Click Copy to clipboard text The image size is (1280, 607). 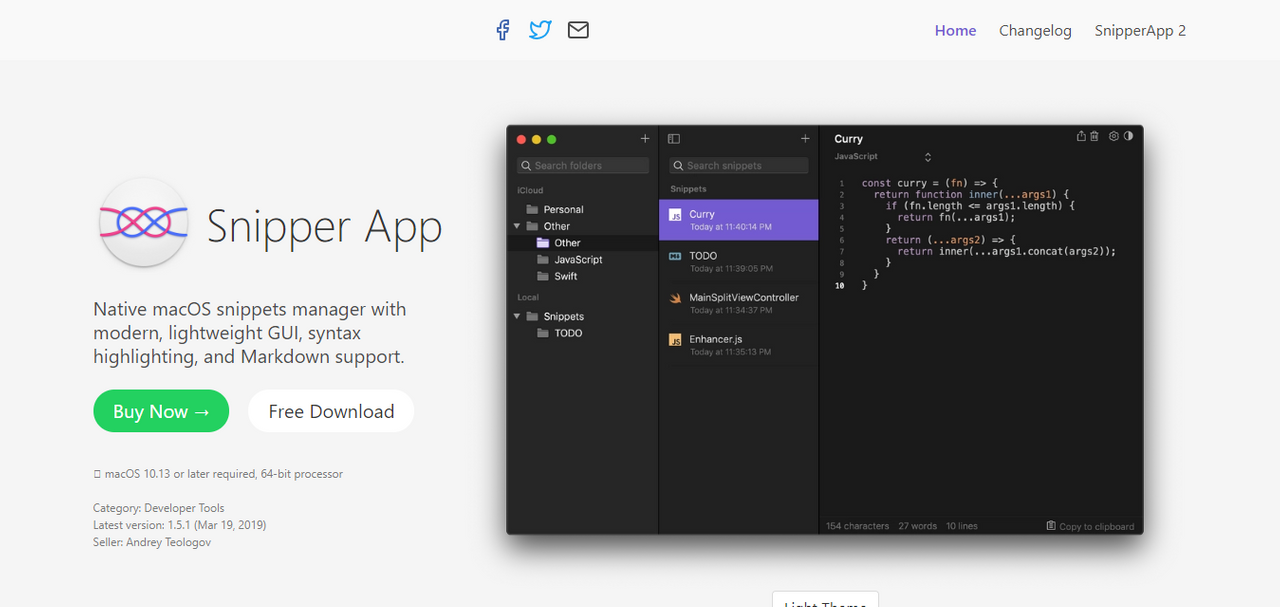point(1097,526)
